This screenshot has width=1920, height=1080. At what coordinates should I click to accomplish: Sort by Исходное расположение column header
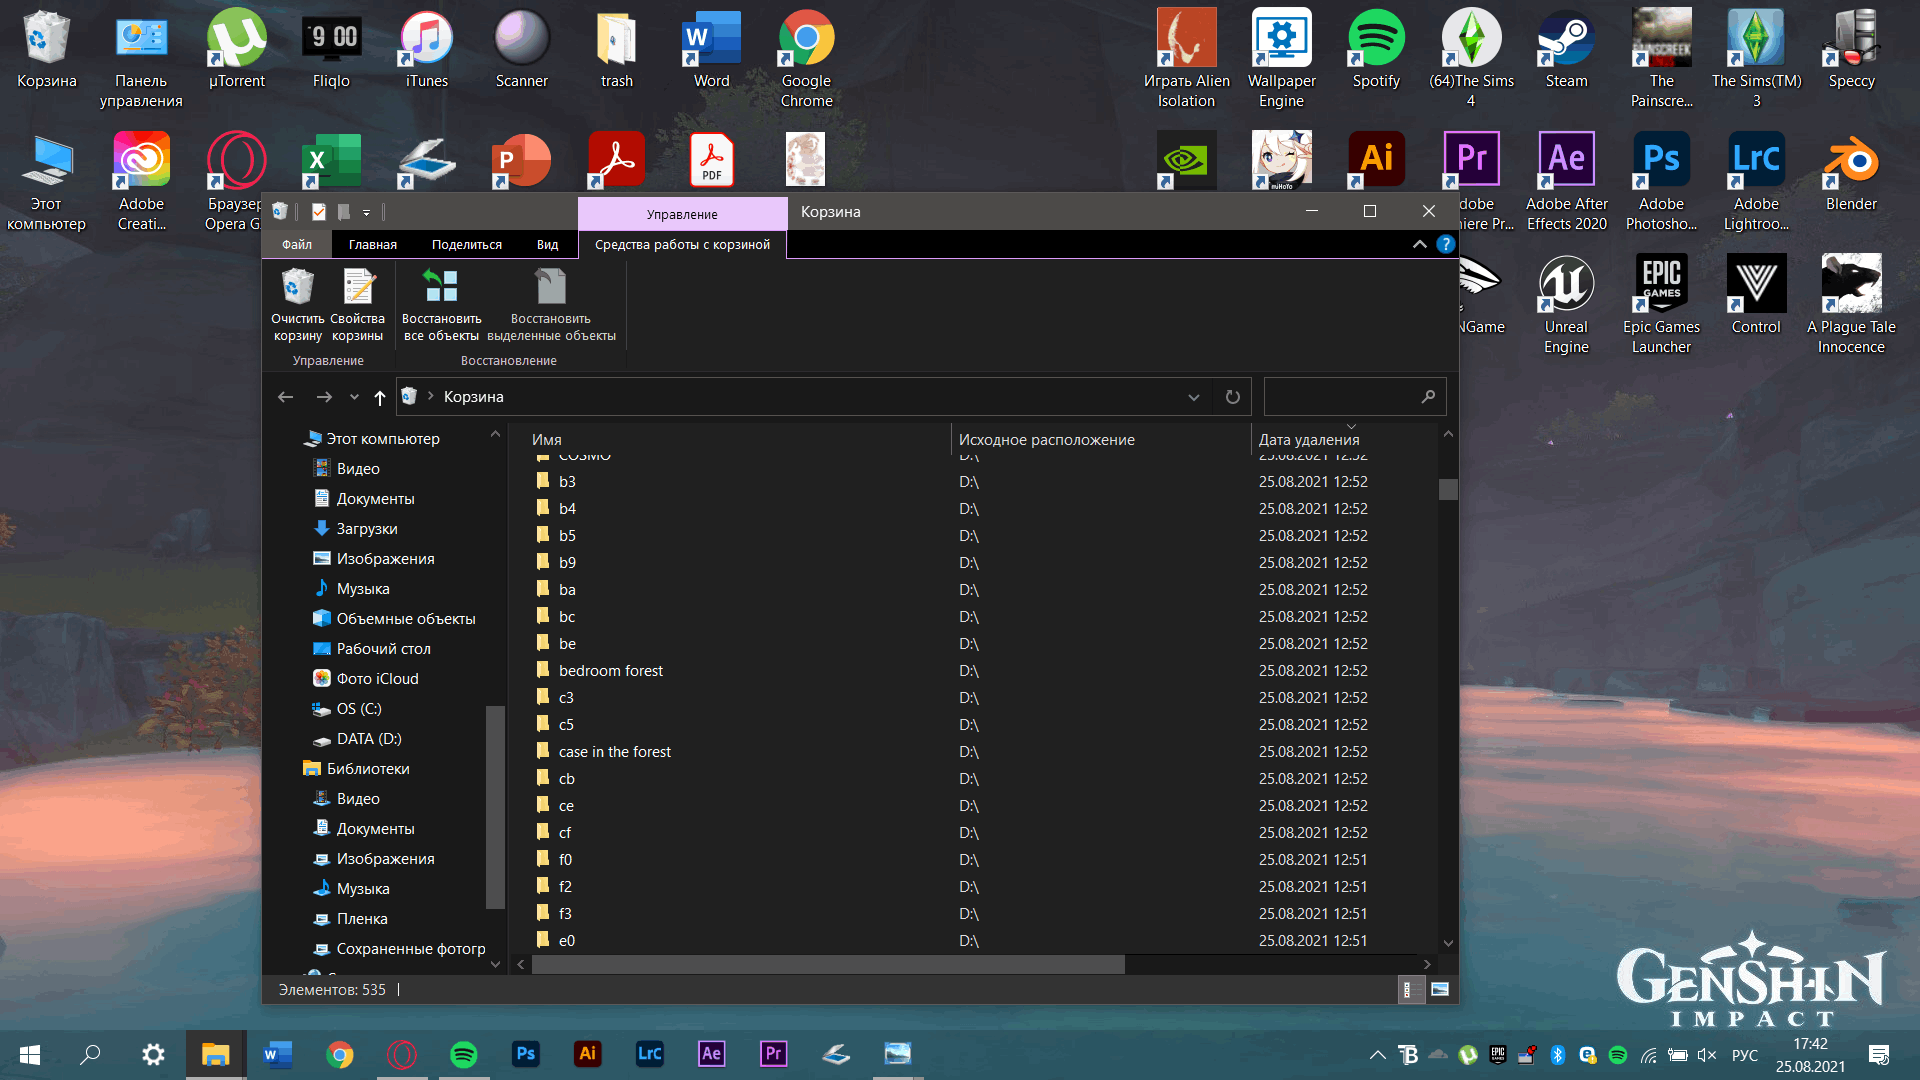click(x=1100, y=440)
